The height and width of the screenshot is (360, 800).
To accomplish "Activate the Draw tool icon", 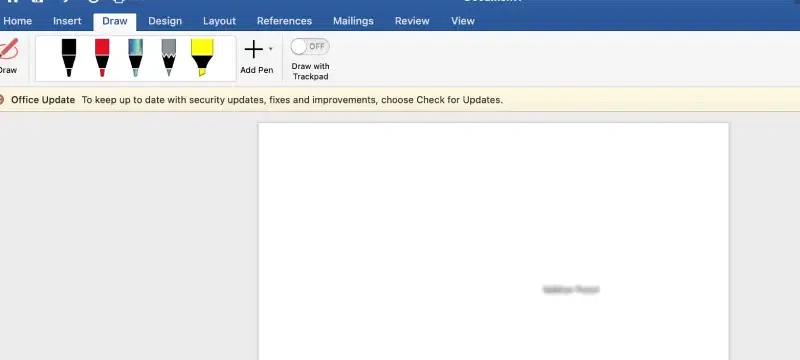I will [8, 50].
